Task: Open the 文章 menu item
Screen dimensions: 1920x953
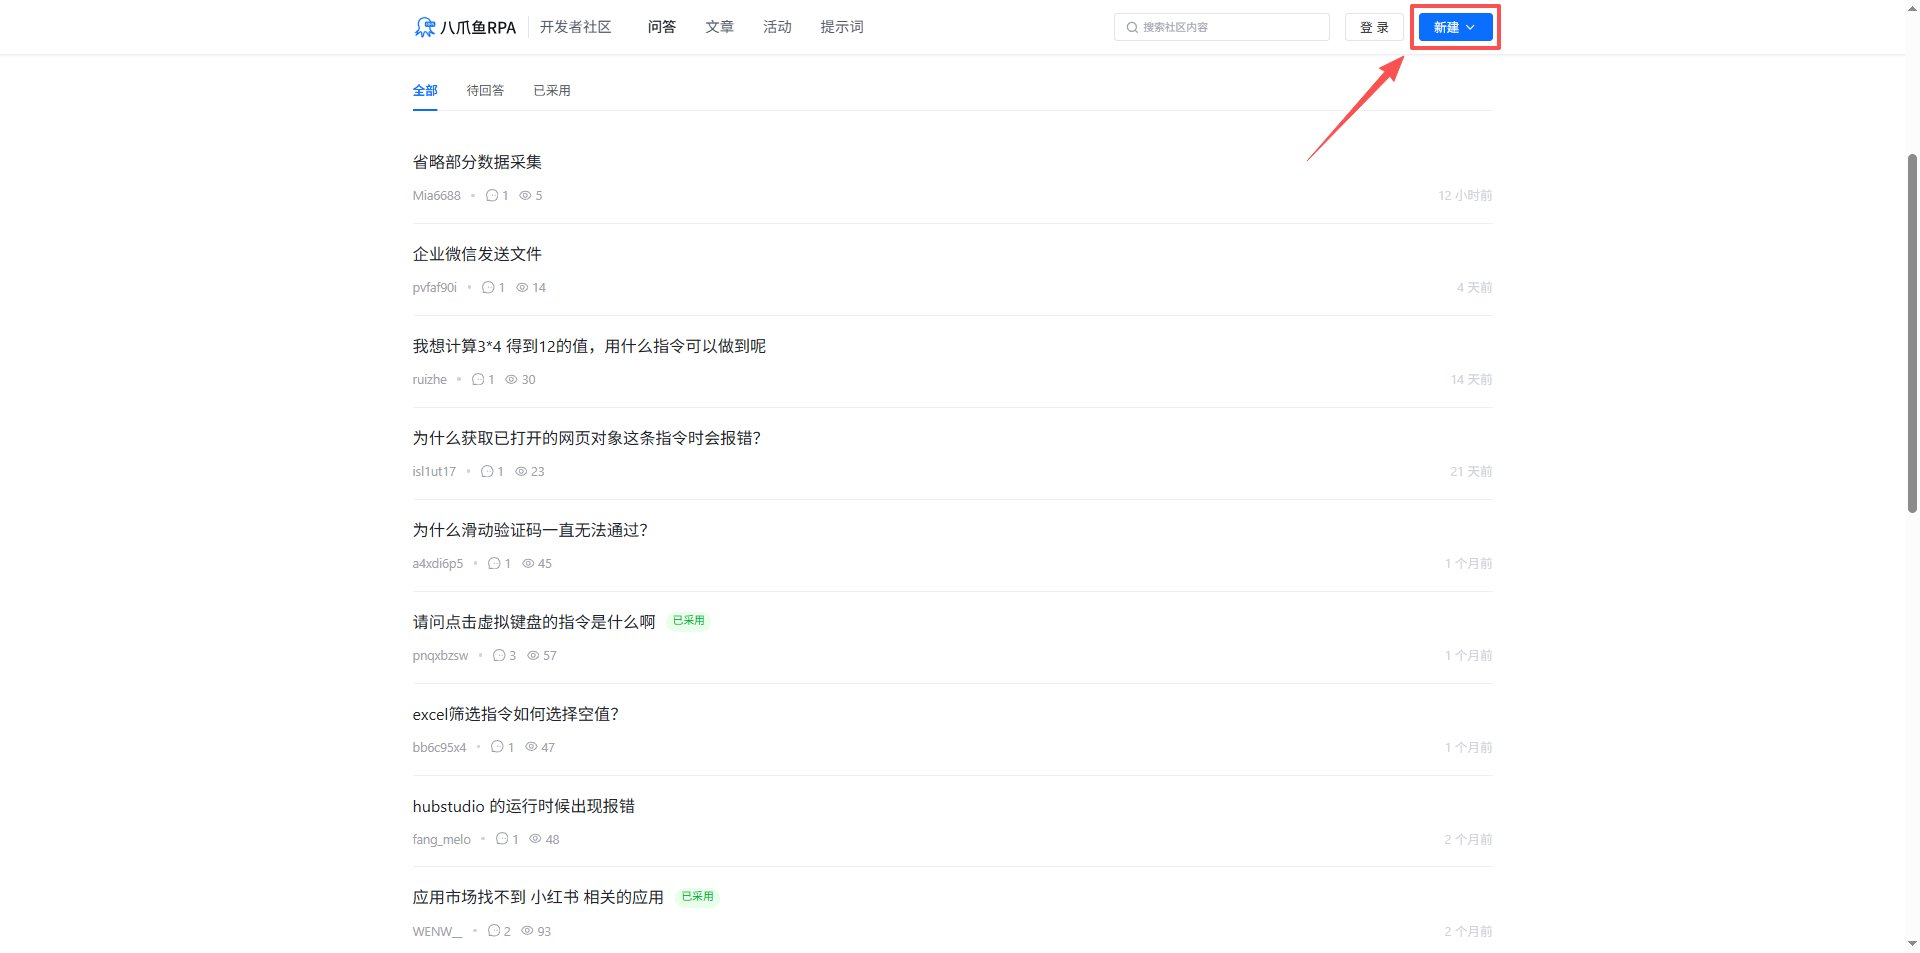Action: [x=719, y=27]
